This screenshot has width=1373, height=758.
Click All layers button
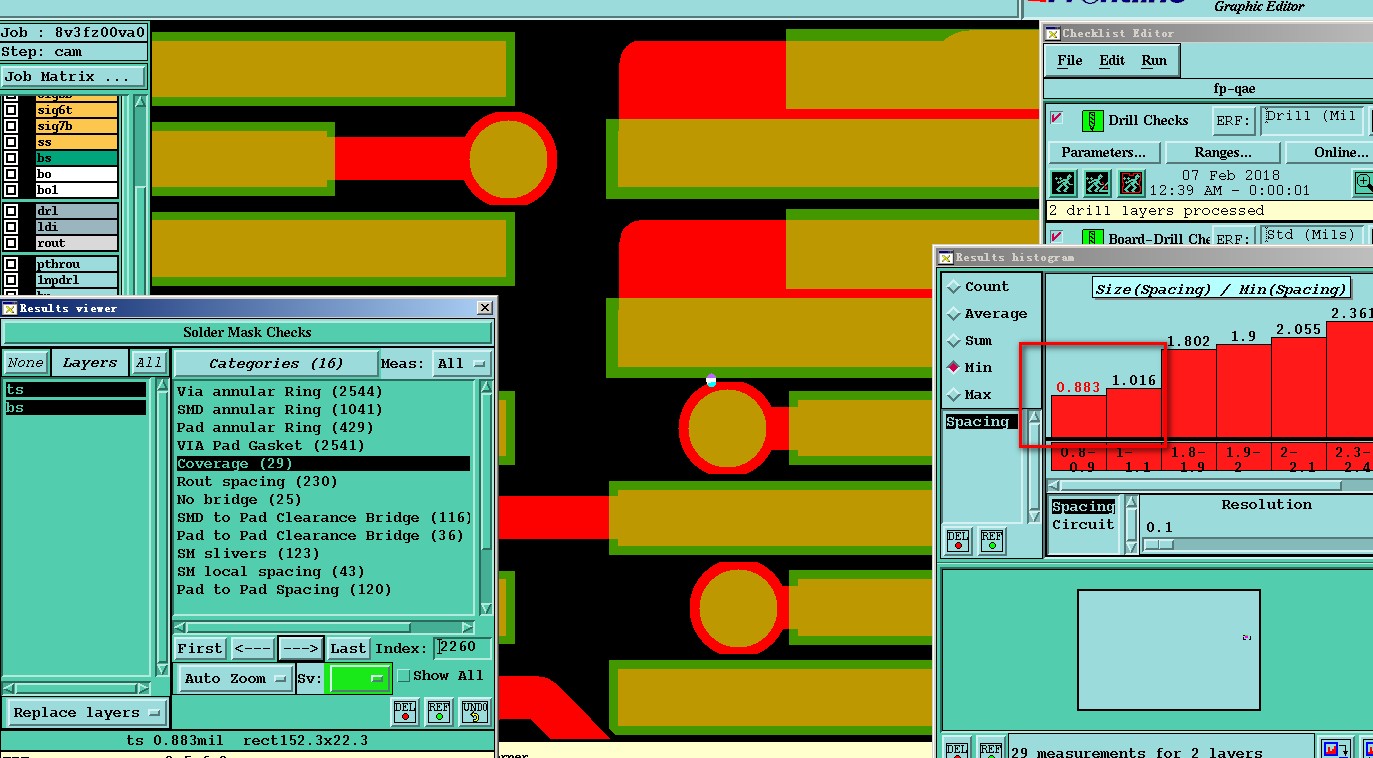coord(149,363)
